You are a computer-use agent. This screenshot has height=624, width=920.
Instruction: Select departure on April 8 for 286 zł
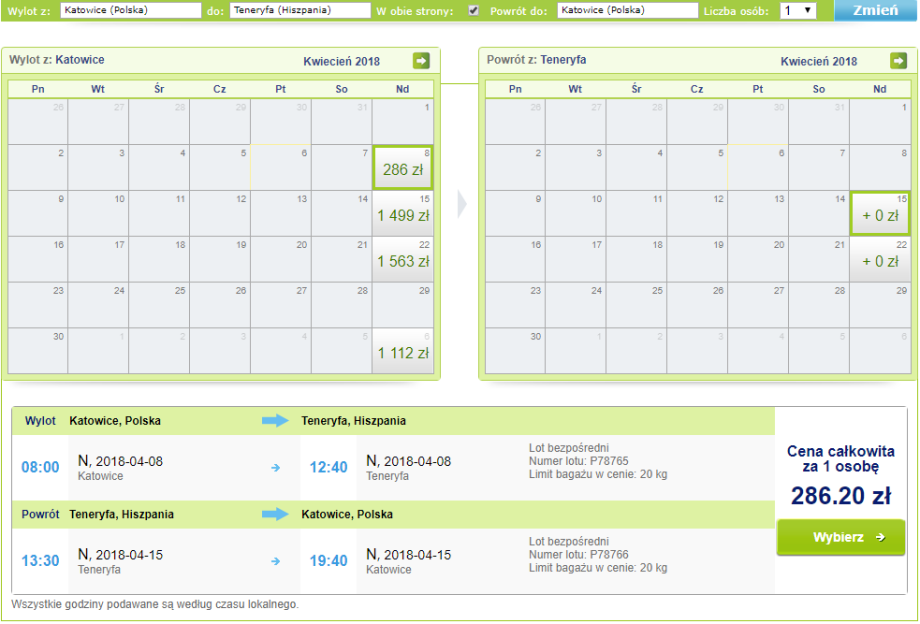(x=402, y=168)
